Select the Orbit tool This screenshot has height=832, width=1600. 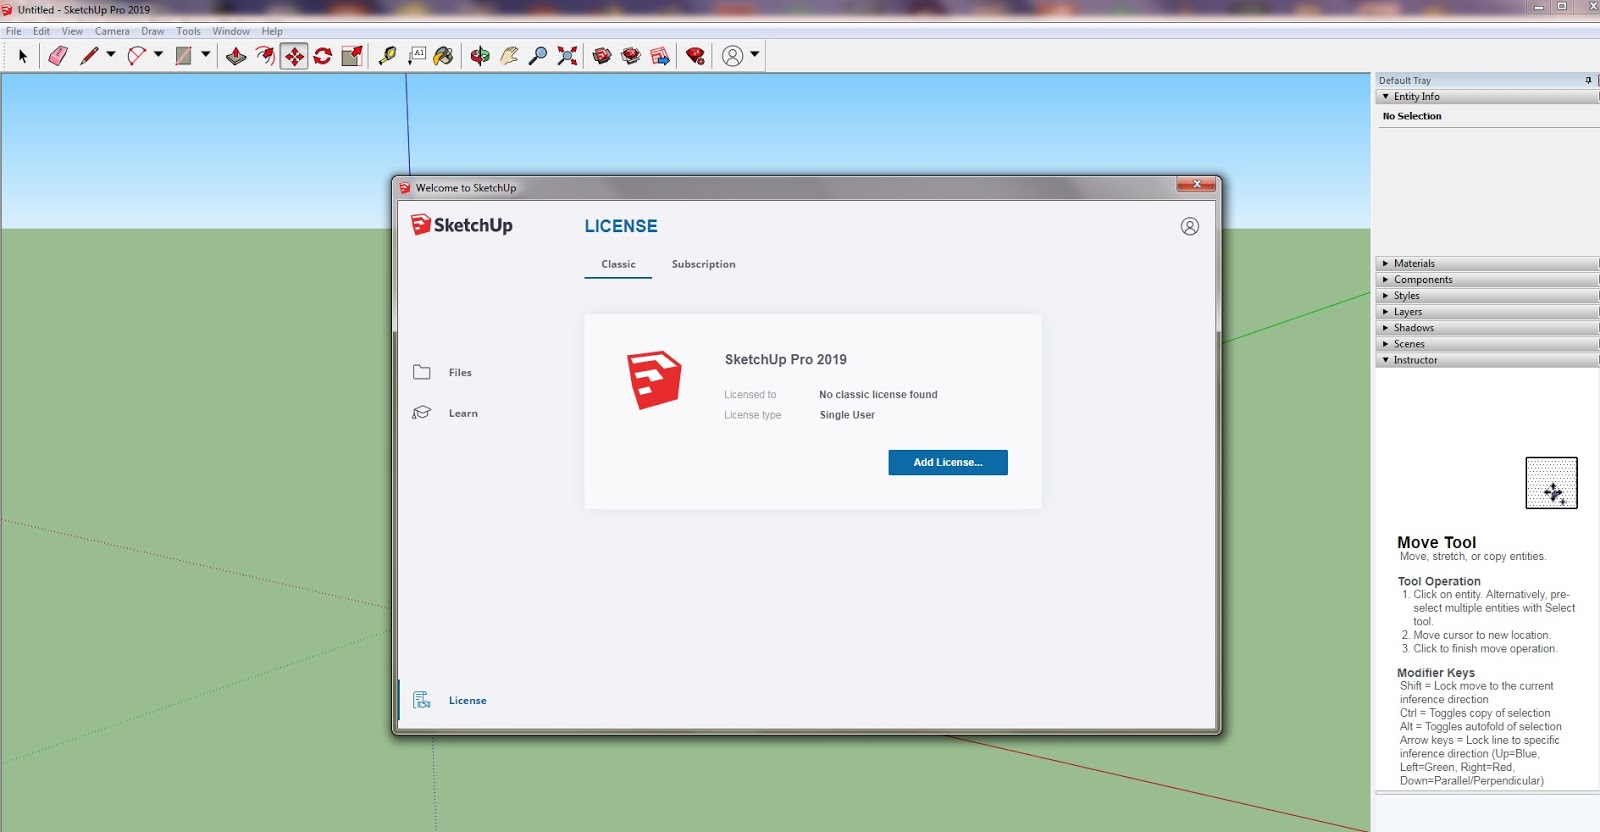pyautogui.click(x=480, y=56)
